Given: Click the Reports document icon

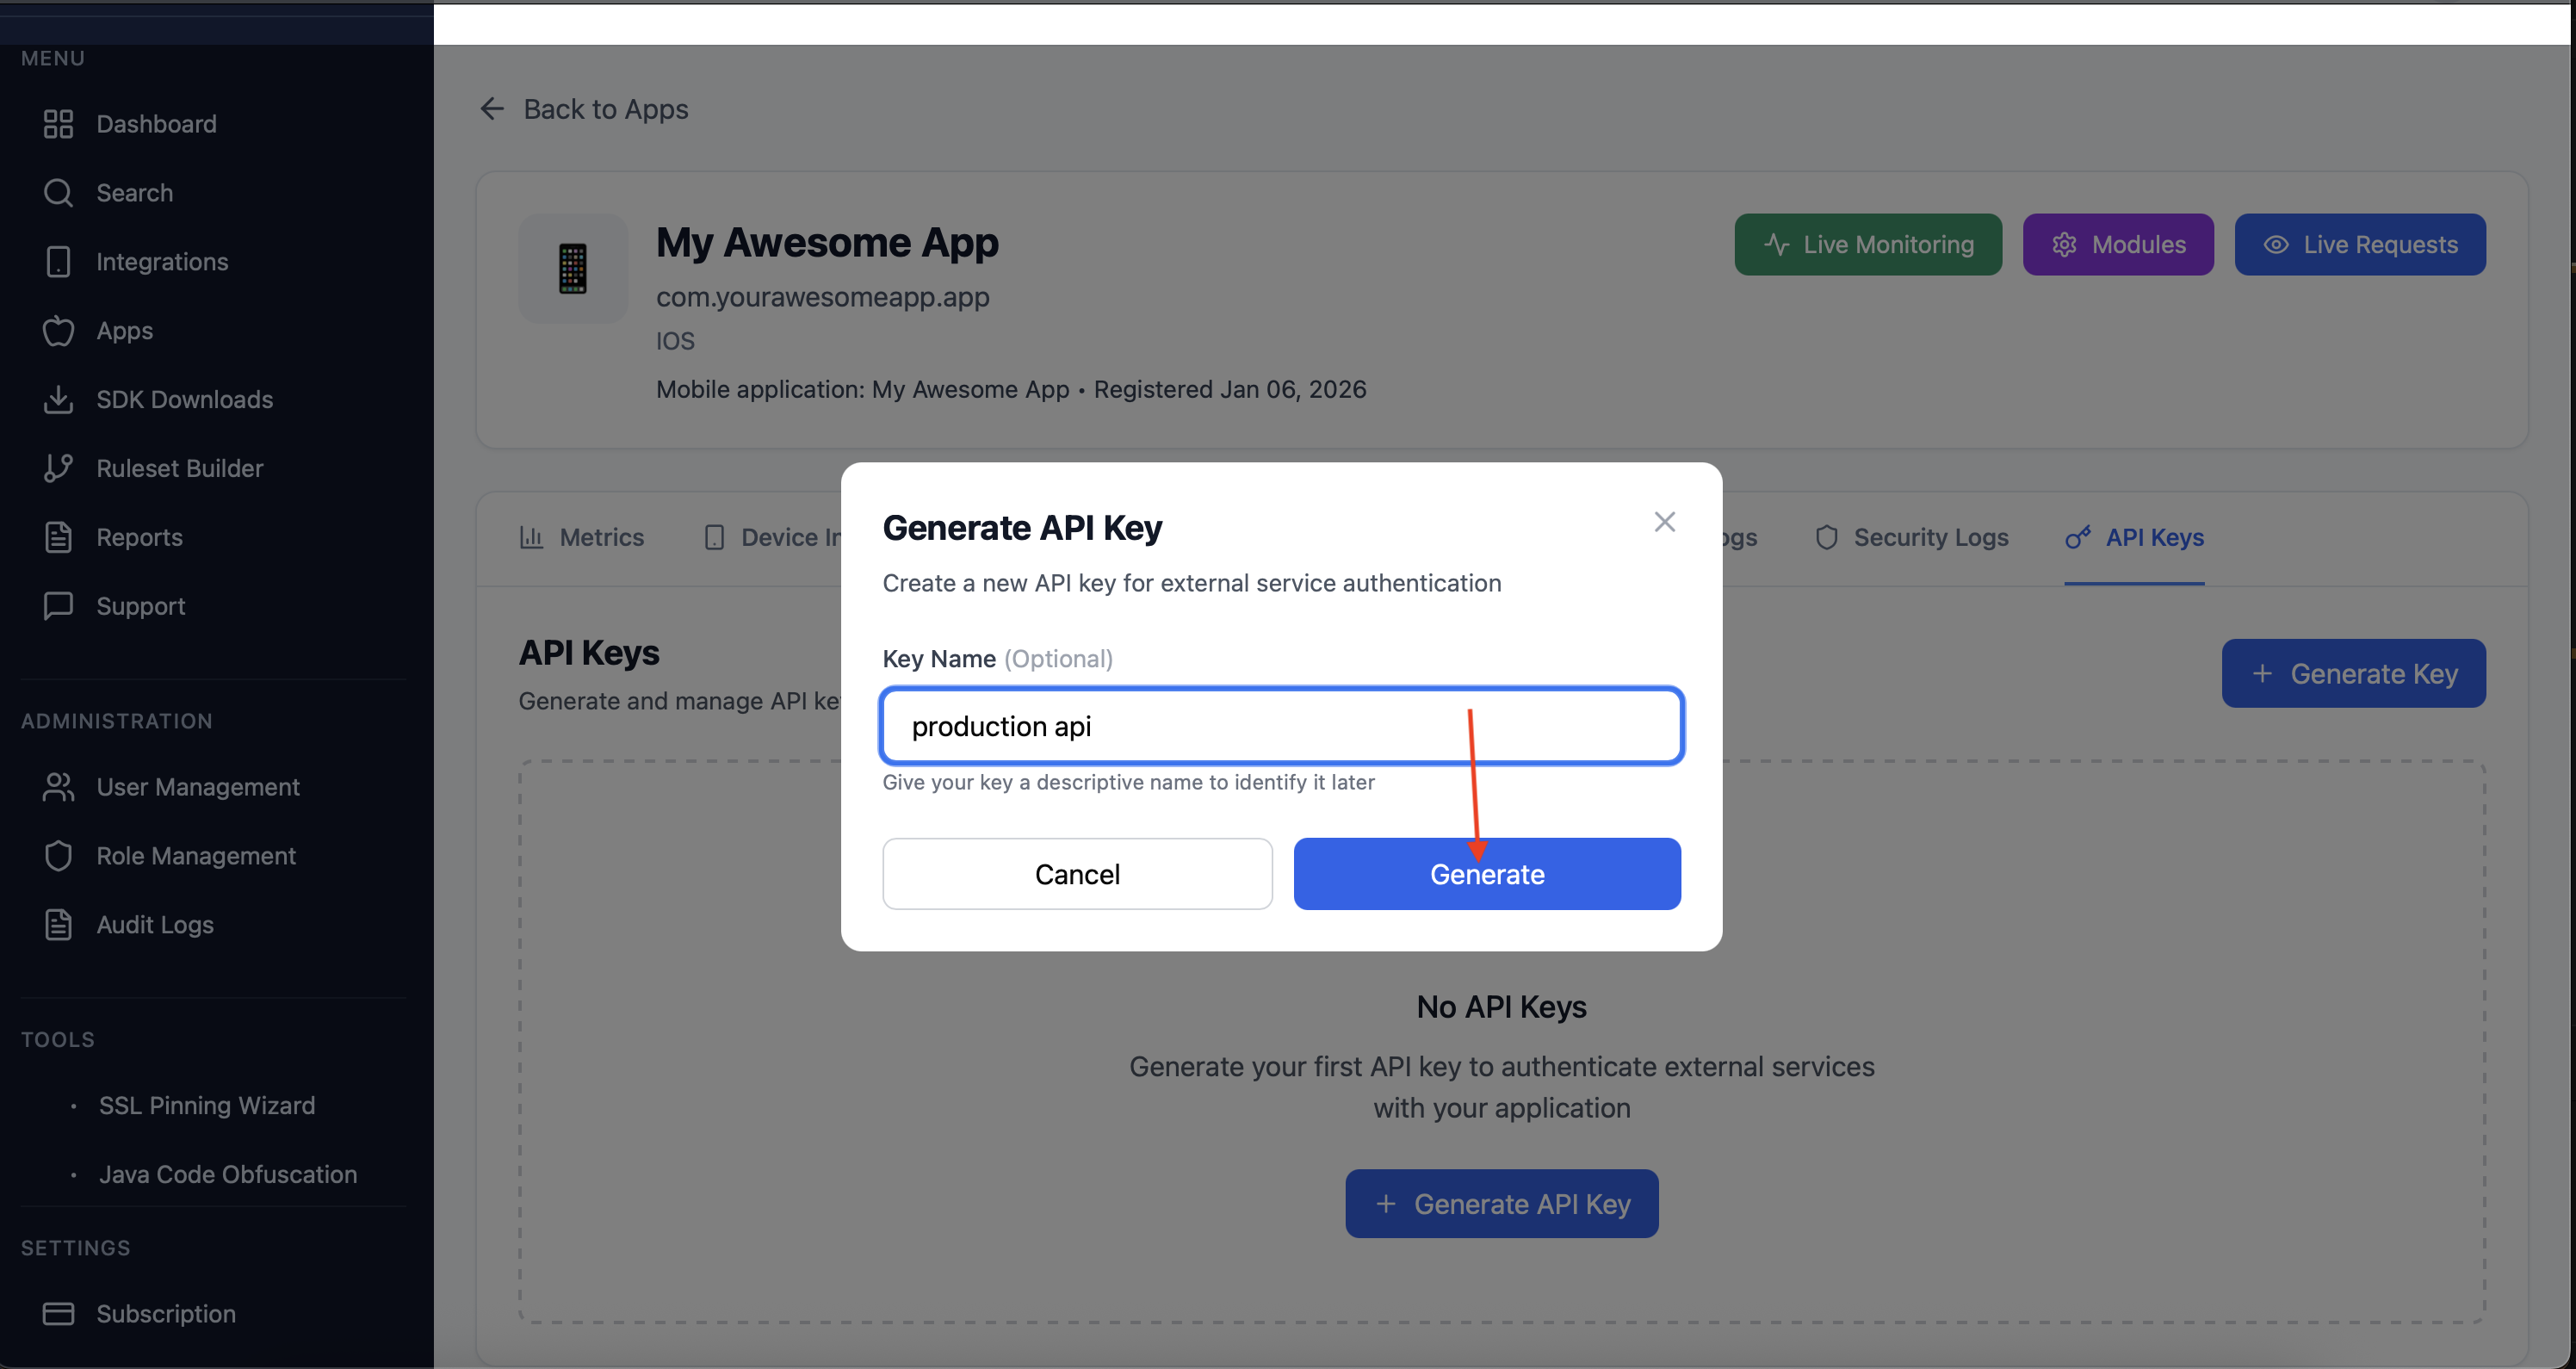Looking at the screenshot, I should (x=58, y=537).
